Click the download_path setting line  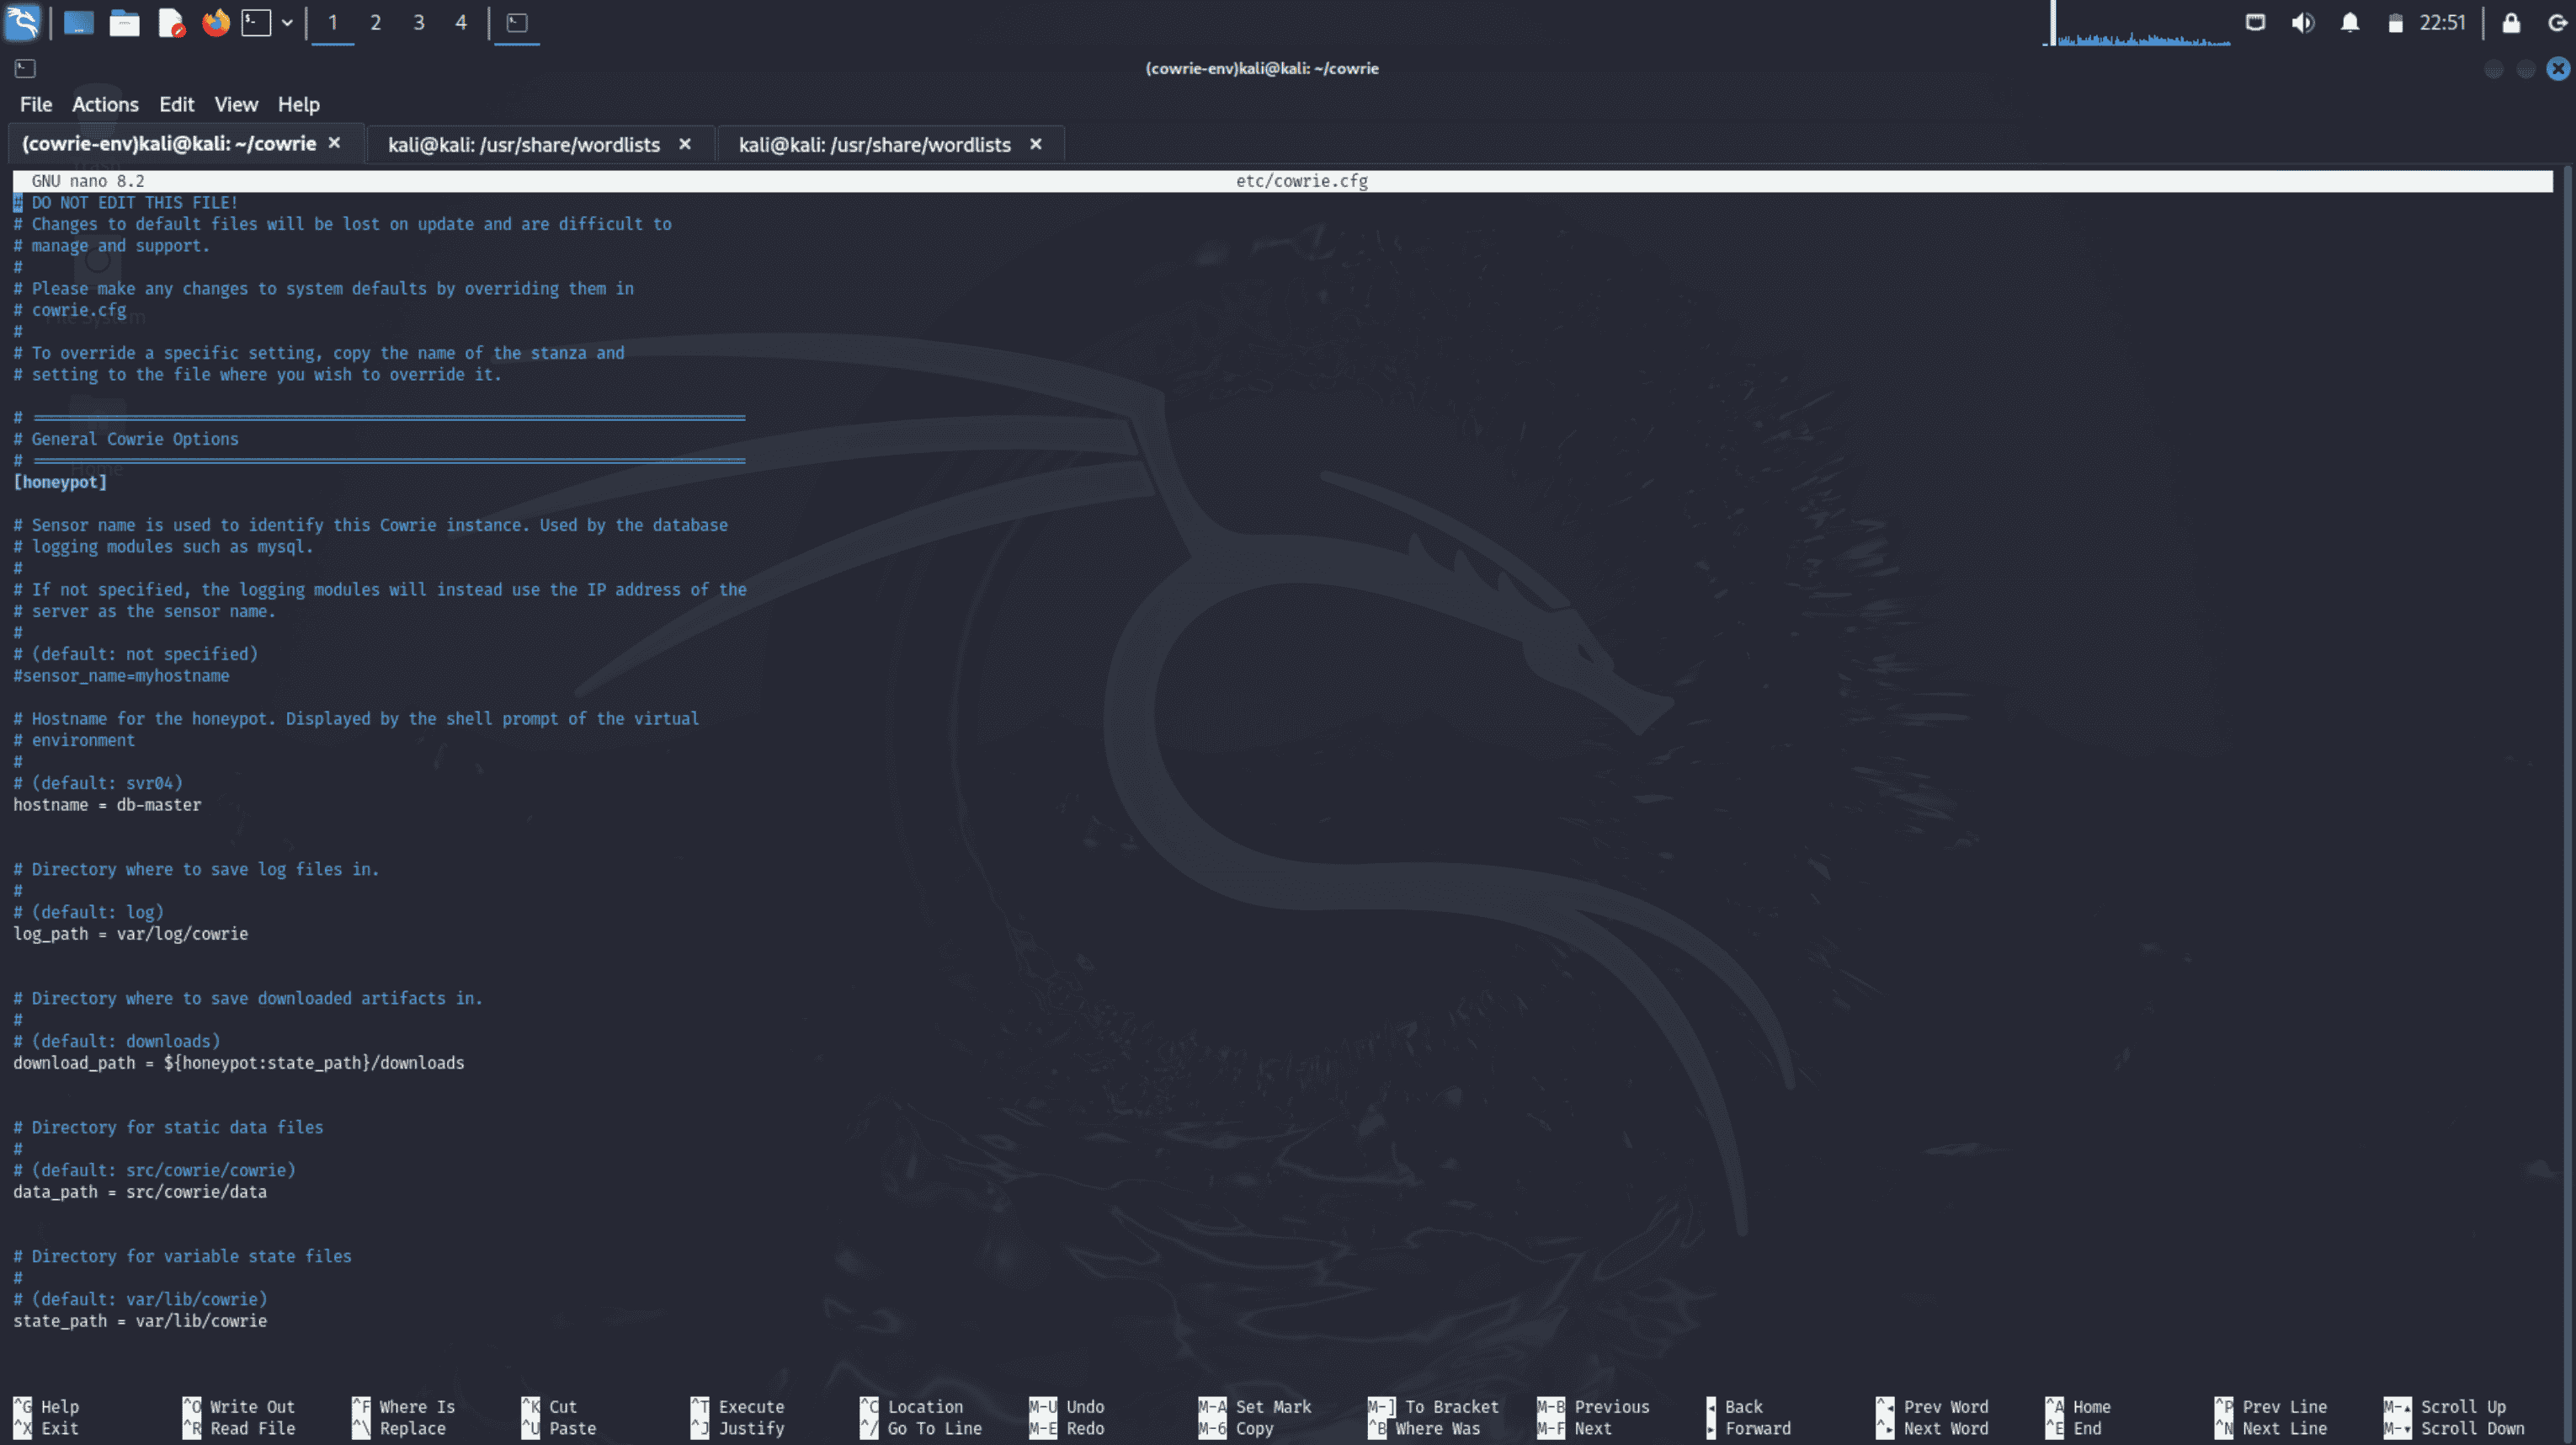click(x=239, y=1063)
